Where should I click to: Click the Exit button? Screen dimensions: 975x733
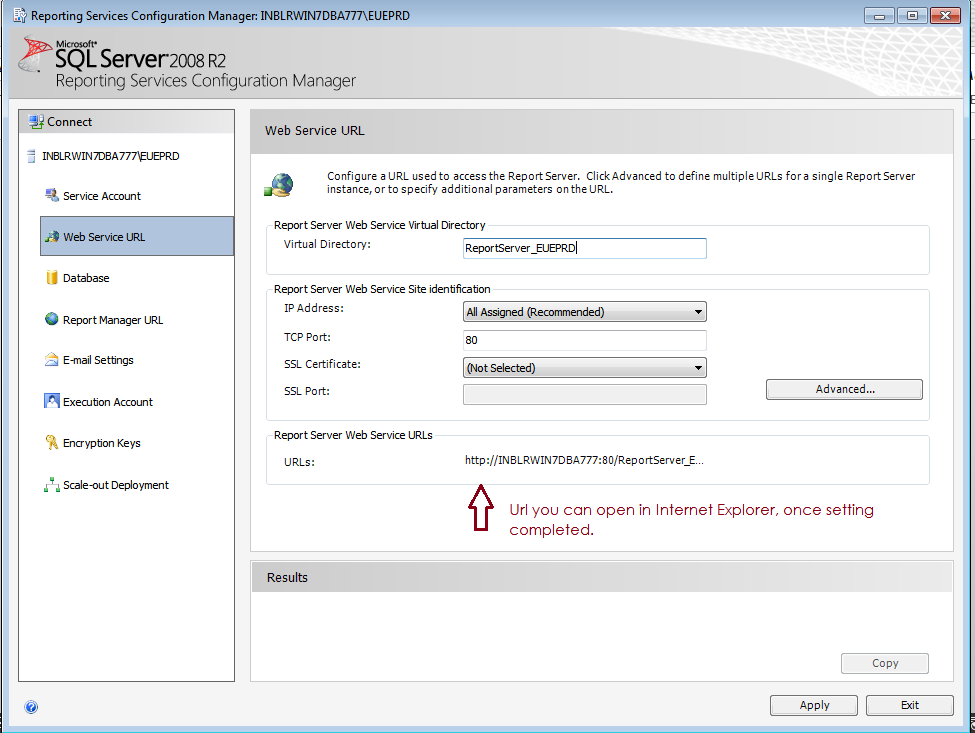[910, 705]
